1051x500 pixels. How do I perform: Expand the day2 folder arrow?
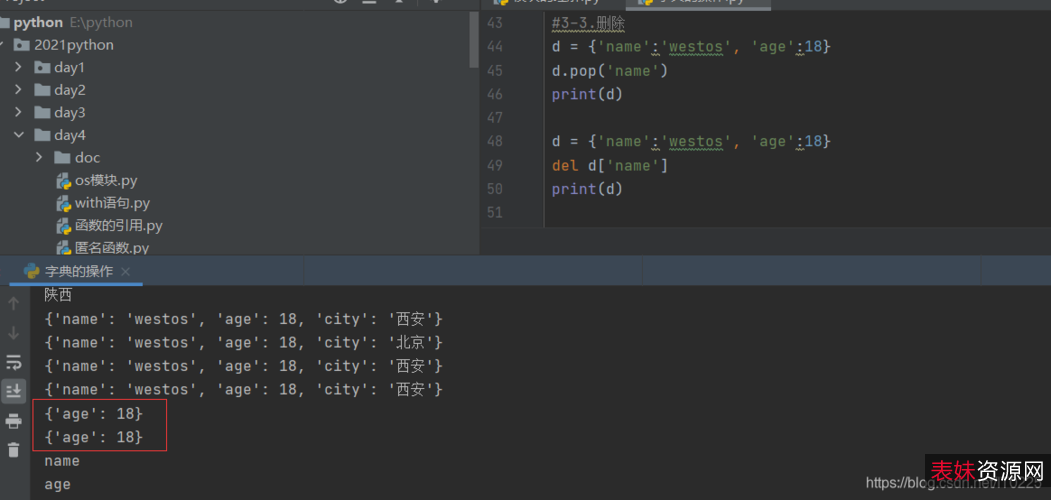(x=19, y=90)
